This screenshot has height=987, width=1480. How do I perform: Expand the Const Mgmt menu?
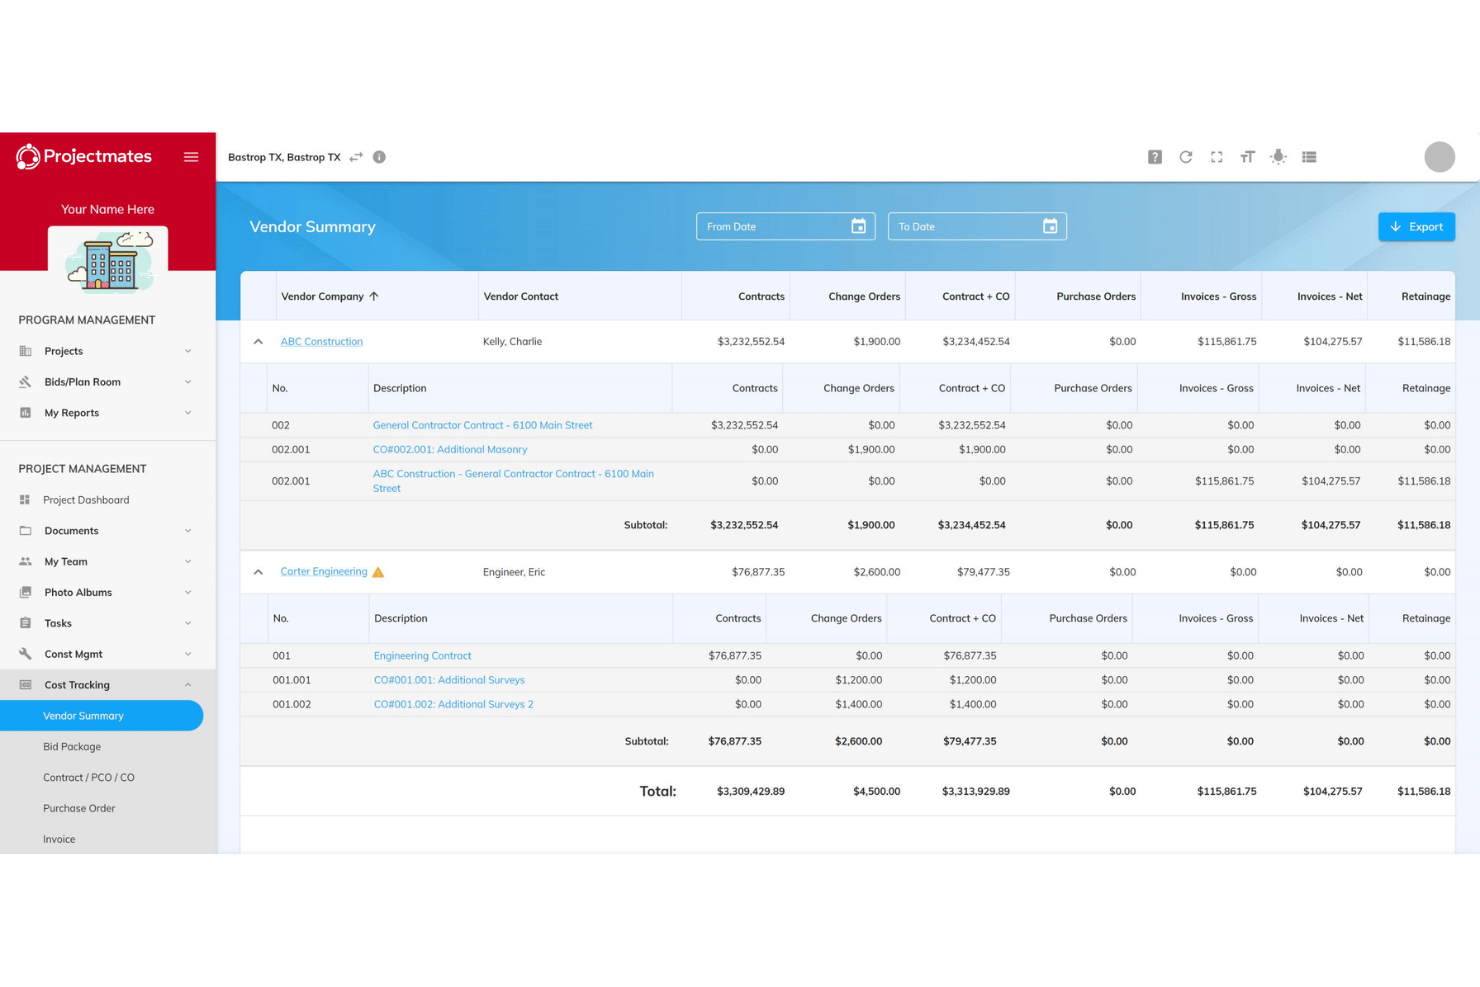click(x=107, y=654)
